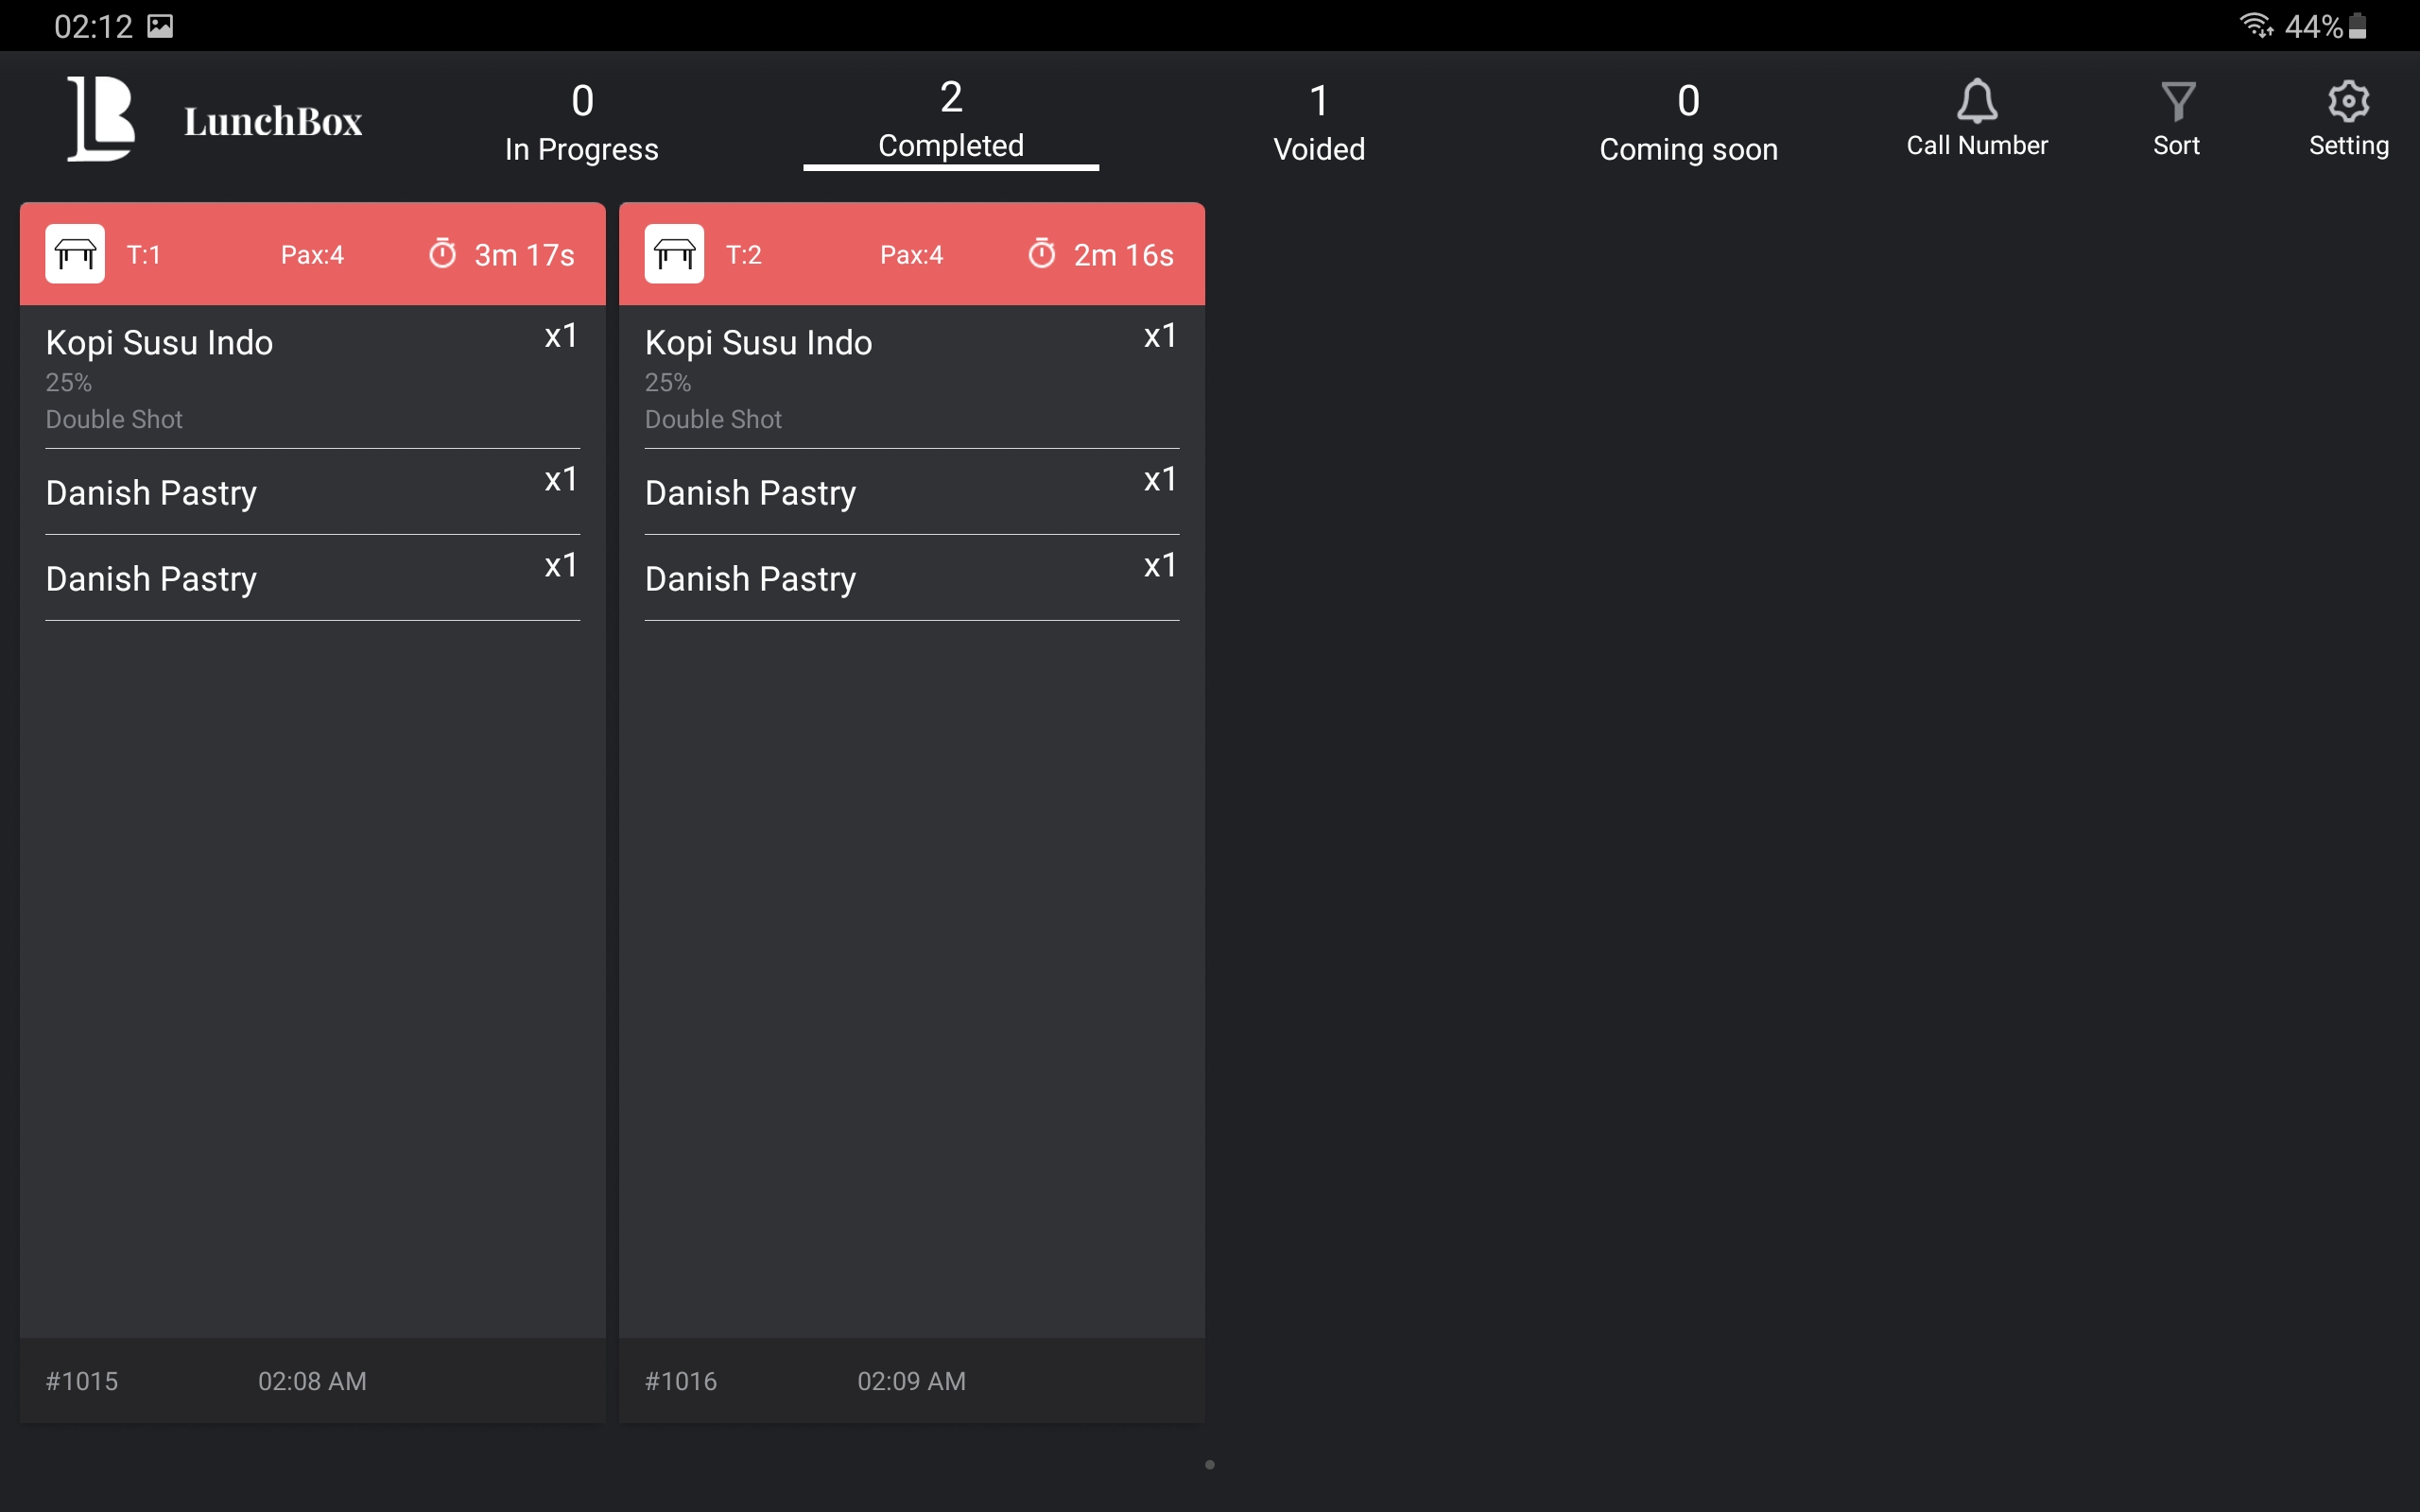The image size is (2420, 1512).
Task: Select Kopi Susu Indo in order #1015
Action: [160, 343]
